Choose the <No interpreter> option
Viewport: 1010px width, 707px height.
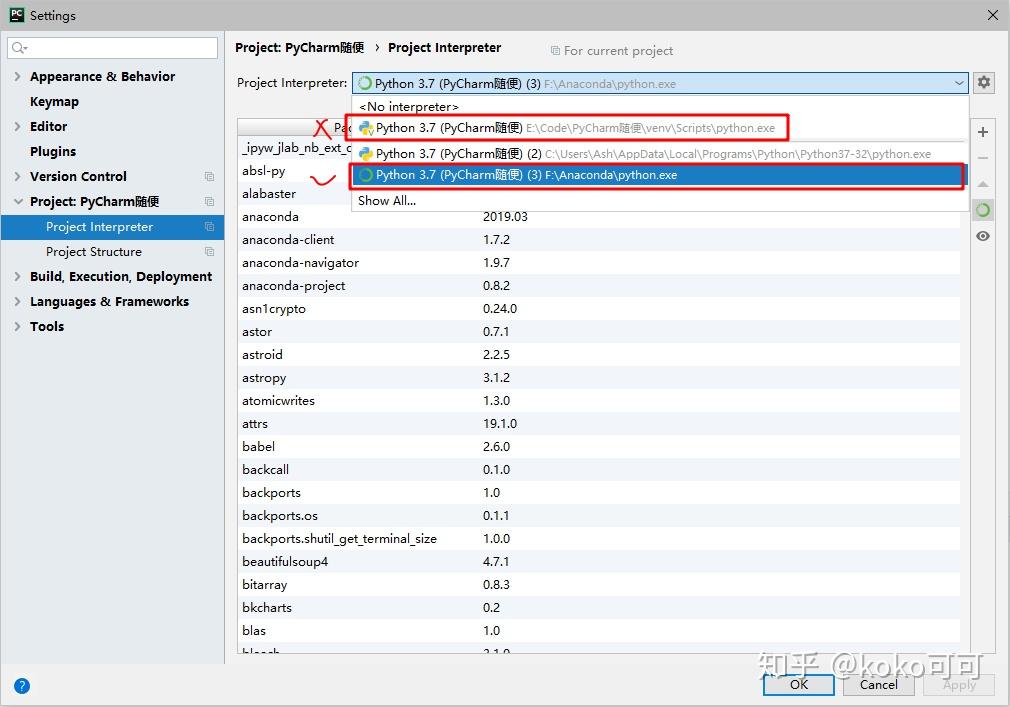[x=408, y=106]
